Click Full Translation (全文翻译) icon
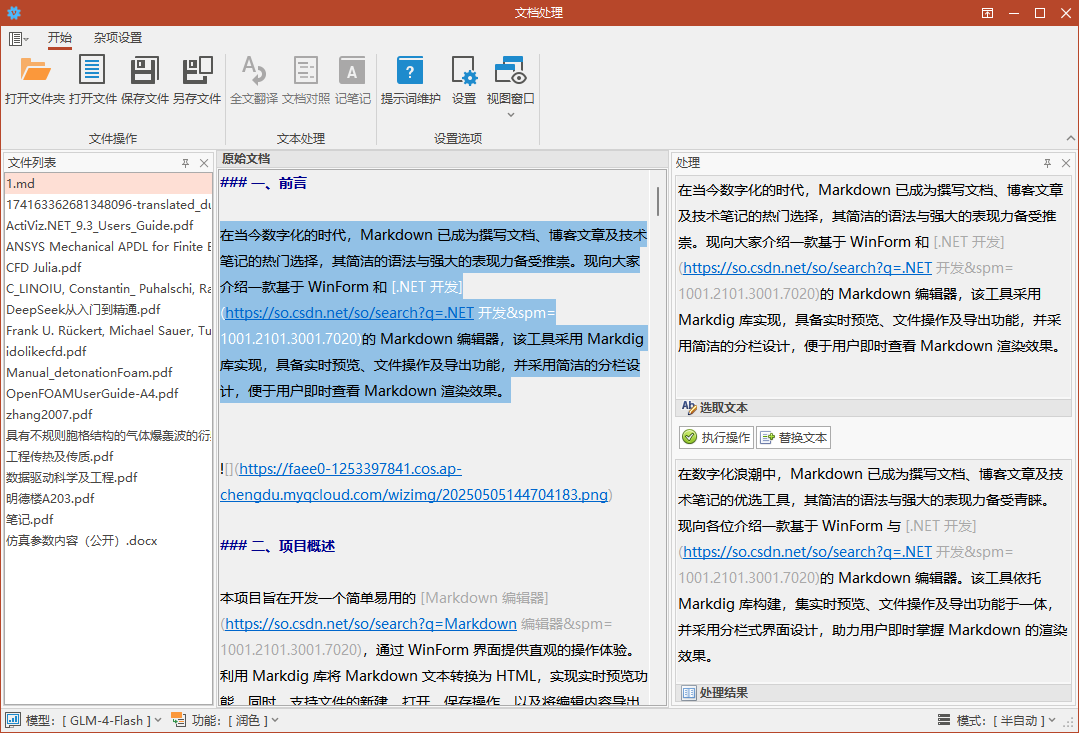The height and width of the screenshot is (733, 1079). pyautogui.click(x=254, y=72)
